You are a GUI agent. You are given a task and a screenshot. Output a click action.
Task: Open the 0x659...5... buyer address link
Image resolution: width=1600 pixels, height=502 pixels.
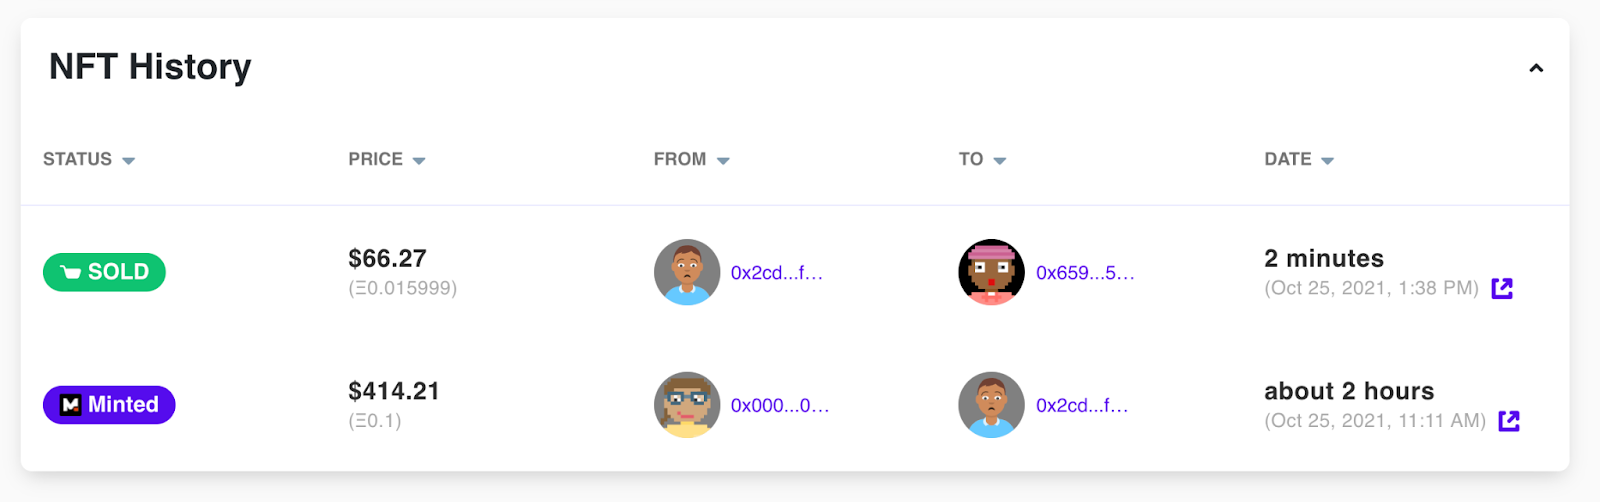pyautogui.click(x=1085, y=273)
